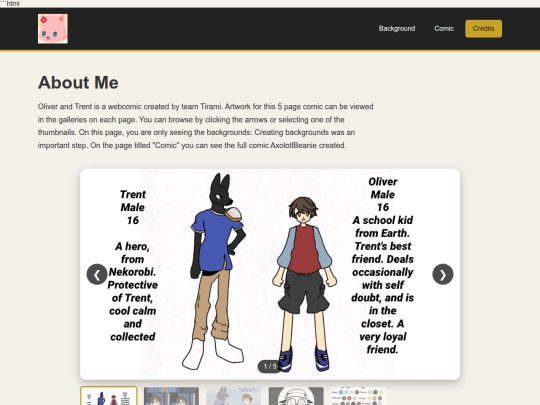
Task: Select the TRENT title thumbnail
Action: click(234, 396)
